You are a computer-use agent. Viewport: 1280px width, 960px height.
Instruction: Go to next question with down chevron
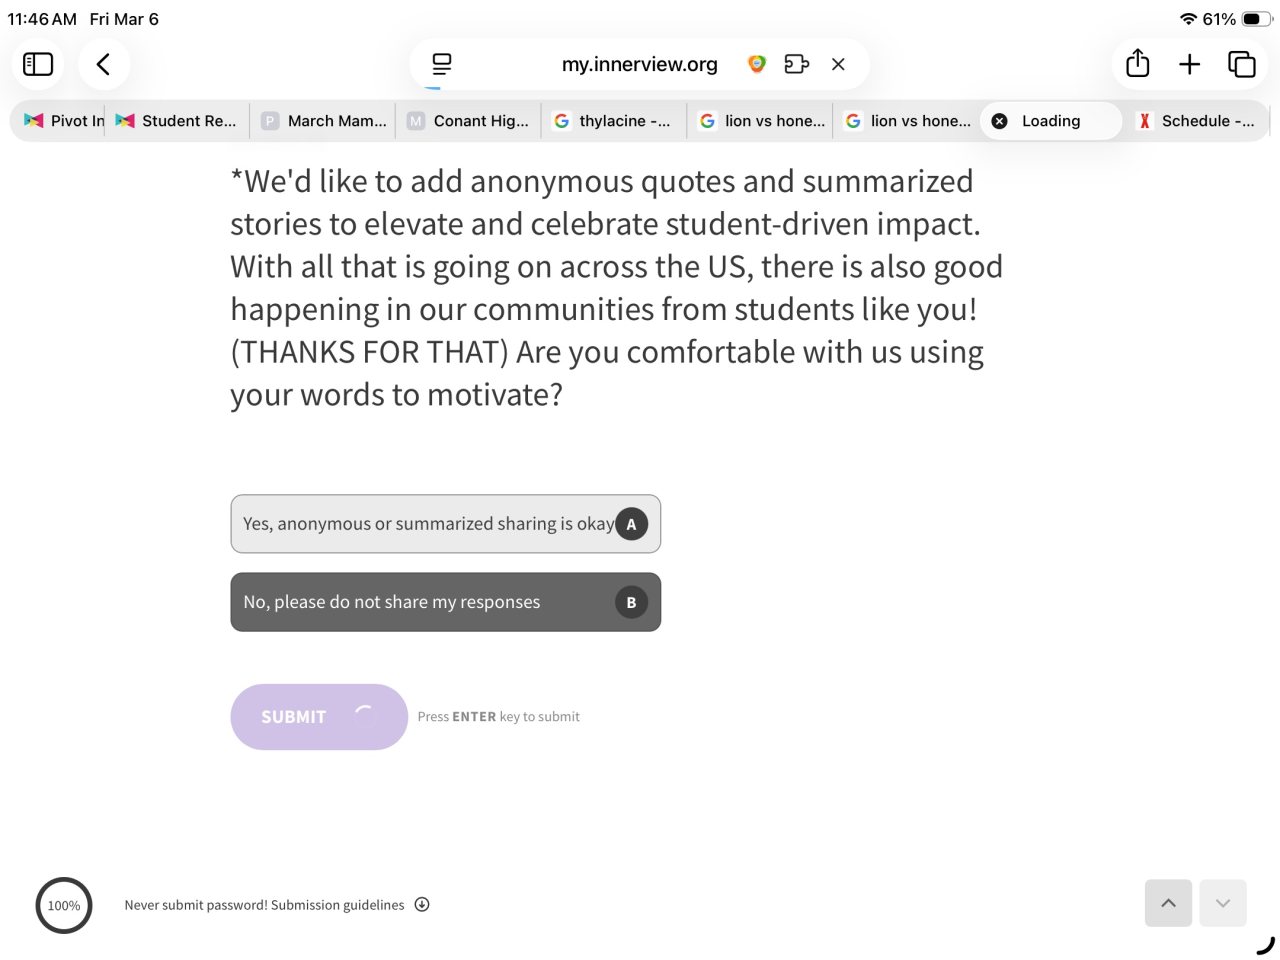pos(1222,903)
